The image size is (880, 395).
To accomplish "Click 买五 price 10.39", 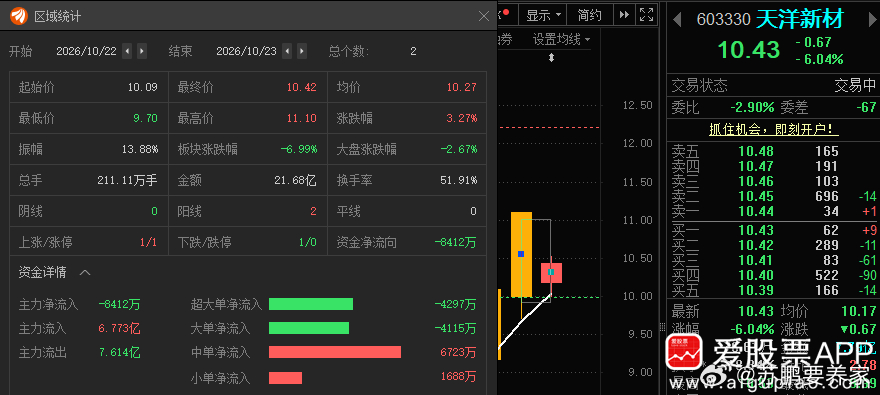I will click(756, 291).
